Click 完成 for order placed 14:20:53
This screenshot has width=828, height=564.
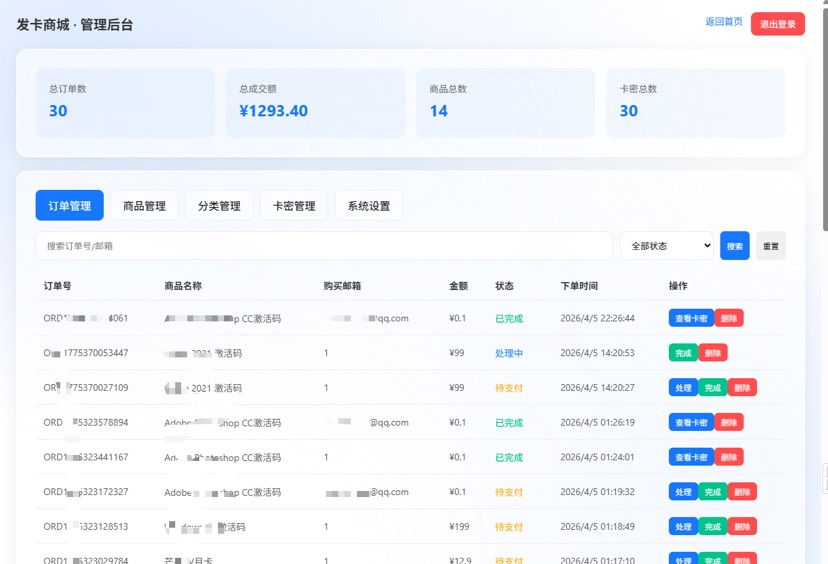click(x=683, y=353)
